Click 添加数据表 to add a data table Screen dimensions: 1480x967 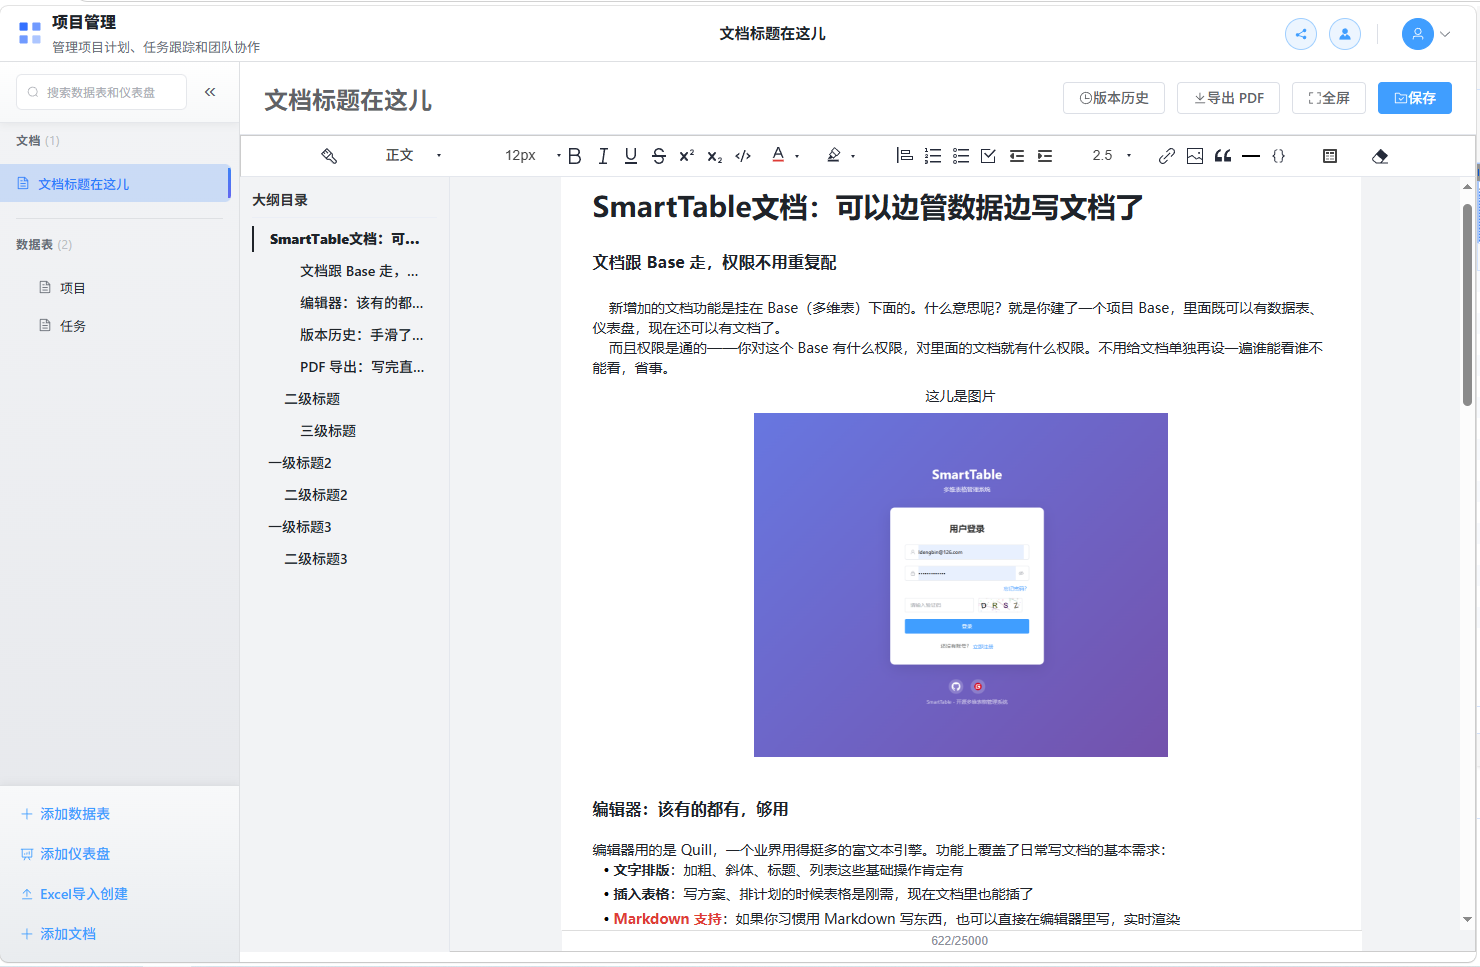coord(66,814)
